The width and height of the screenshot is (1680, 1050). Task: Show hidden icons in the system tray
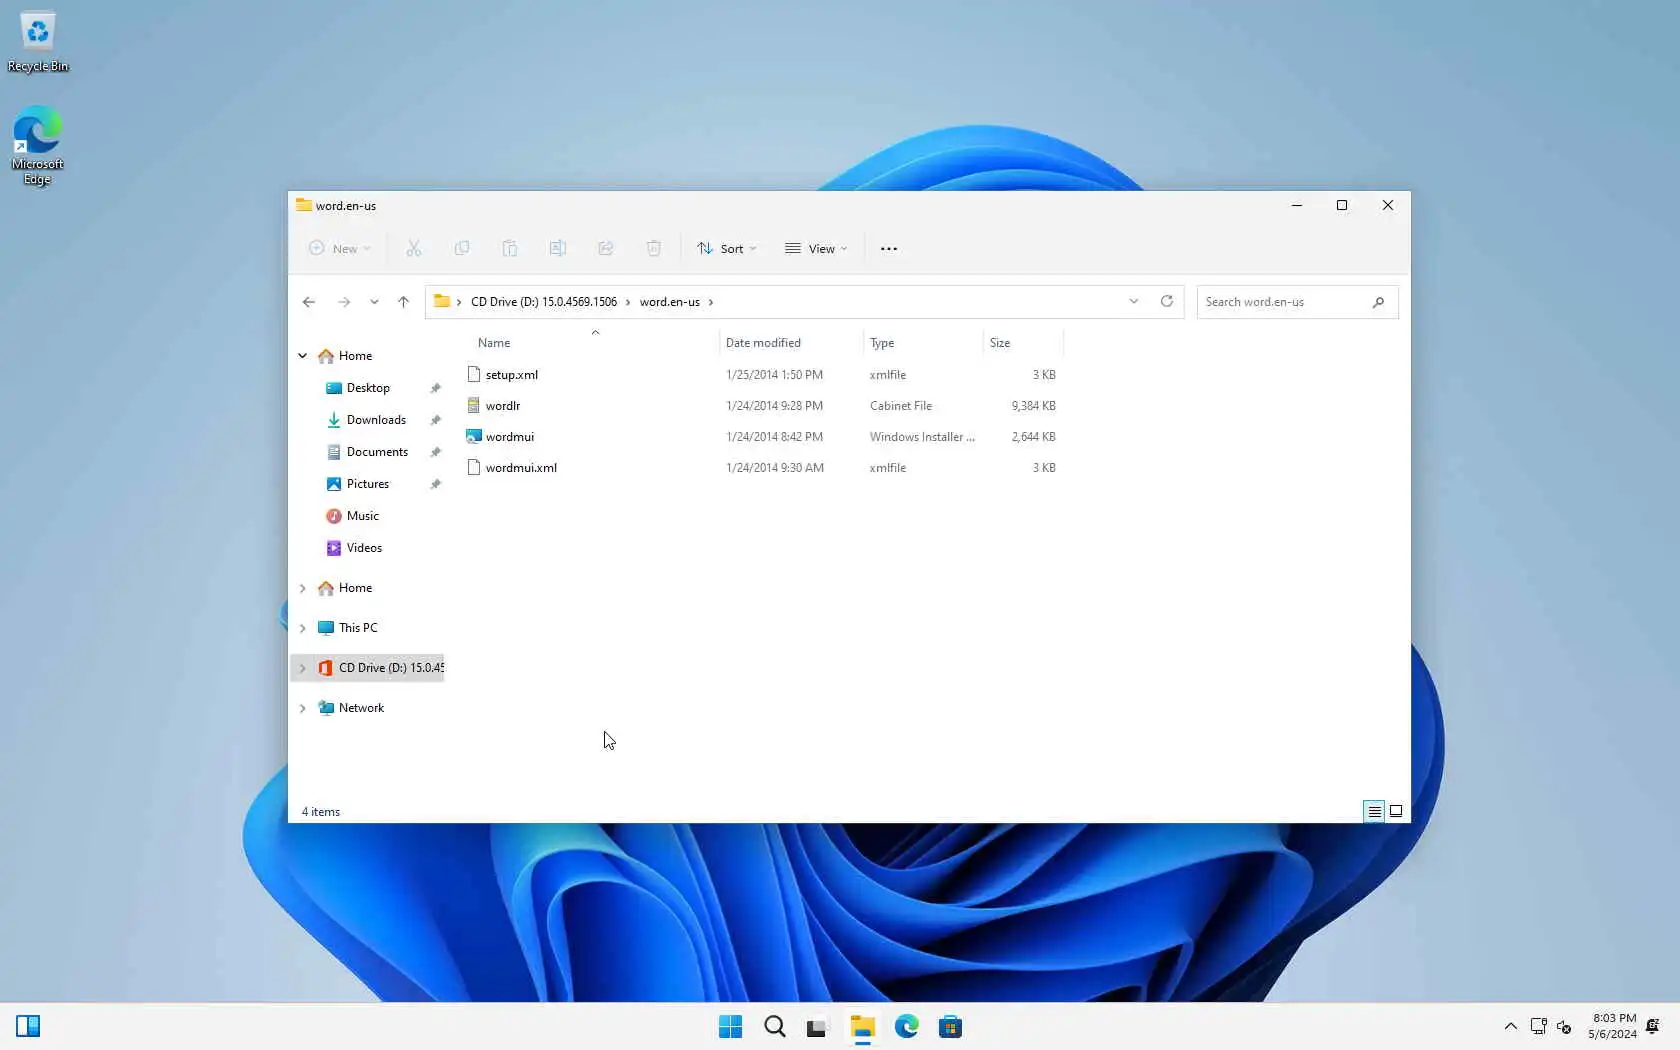1510,1026
